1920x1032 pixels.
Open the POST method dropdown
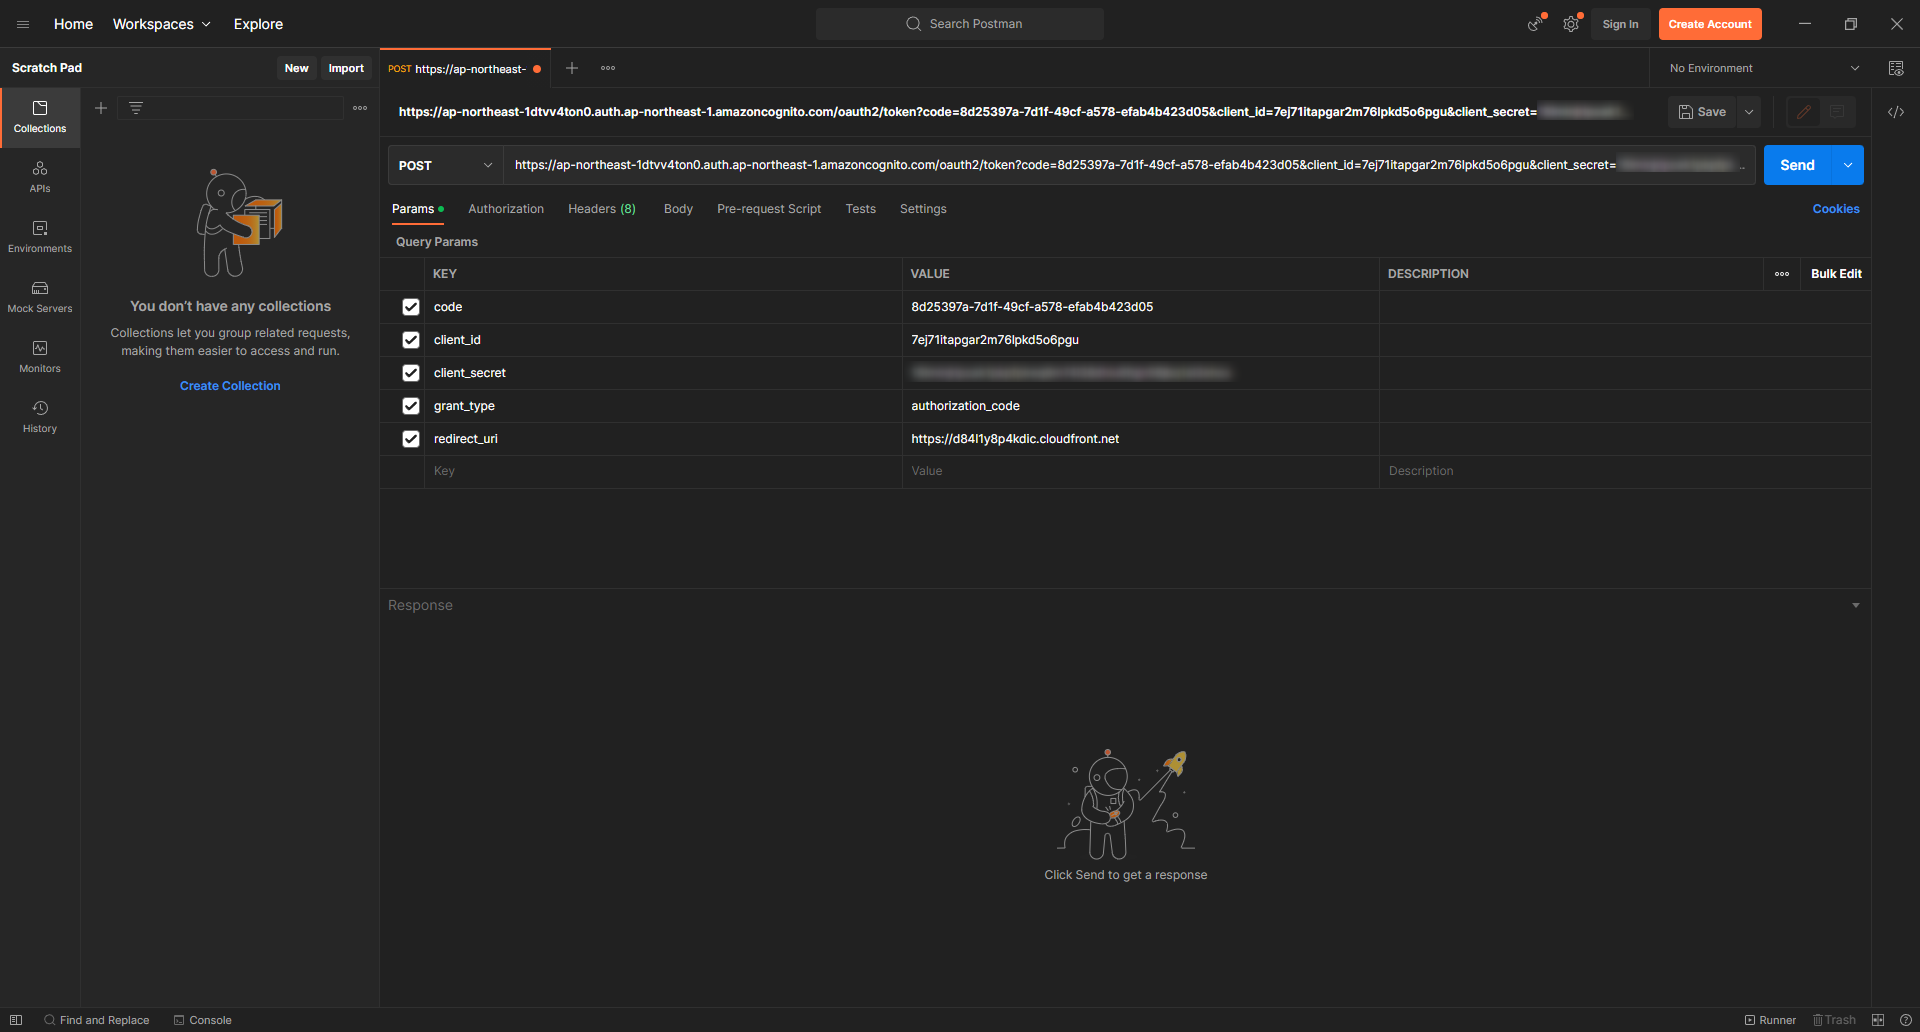[445, 165]
